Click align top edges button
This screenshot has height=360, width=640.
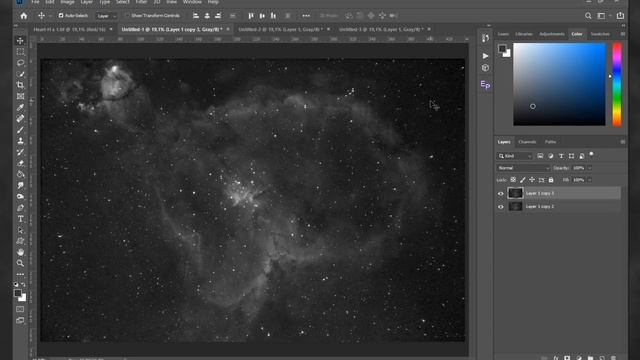click(251, 16)
